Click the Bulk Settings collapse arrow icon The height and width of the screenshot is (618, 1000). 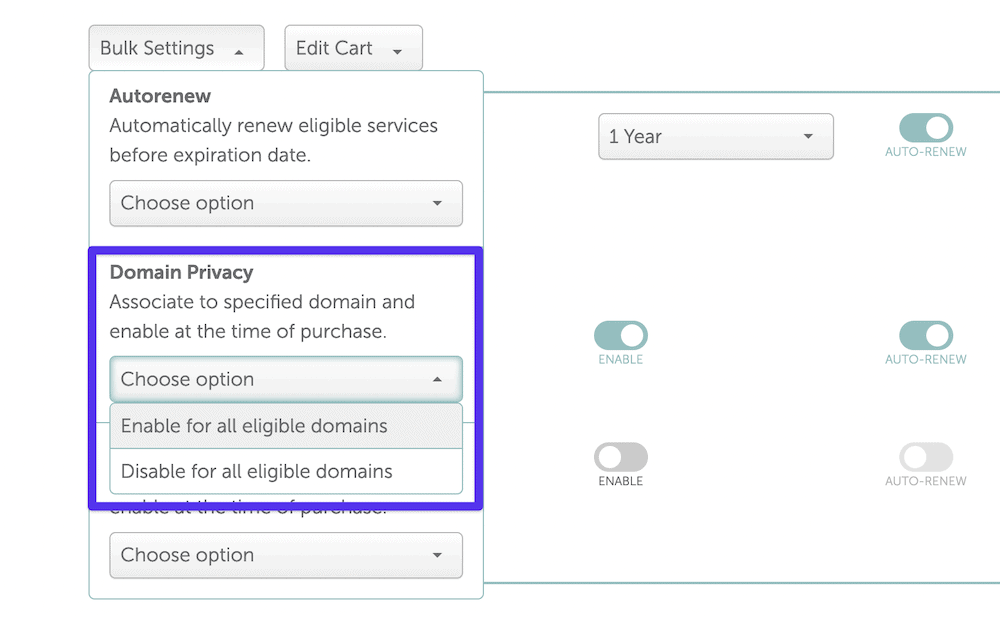click(240, 48)
